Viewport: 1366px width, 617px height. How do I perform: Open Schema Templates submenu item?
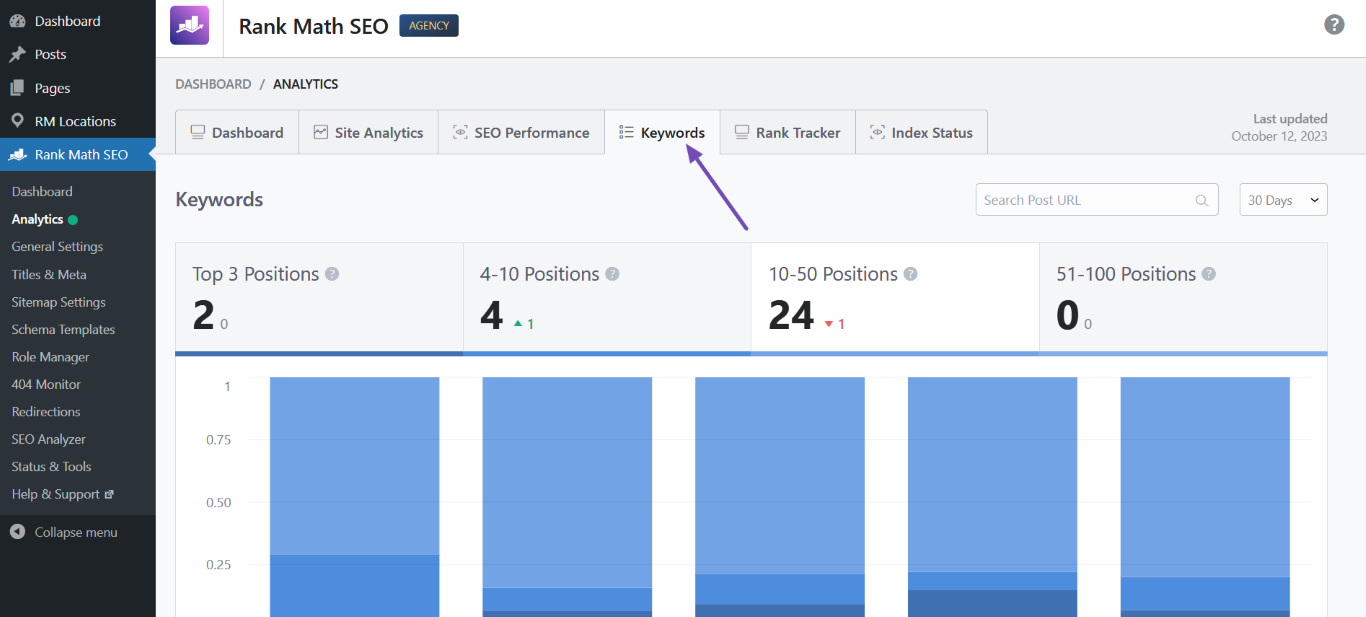[x=63, y=329]
